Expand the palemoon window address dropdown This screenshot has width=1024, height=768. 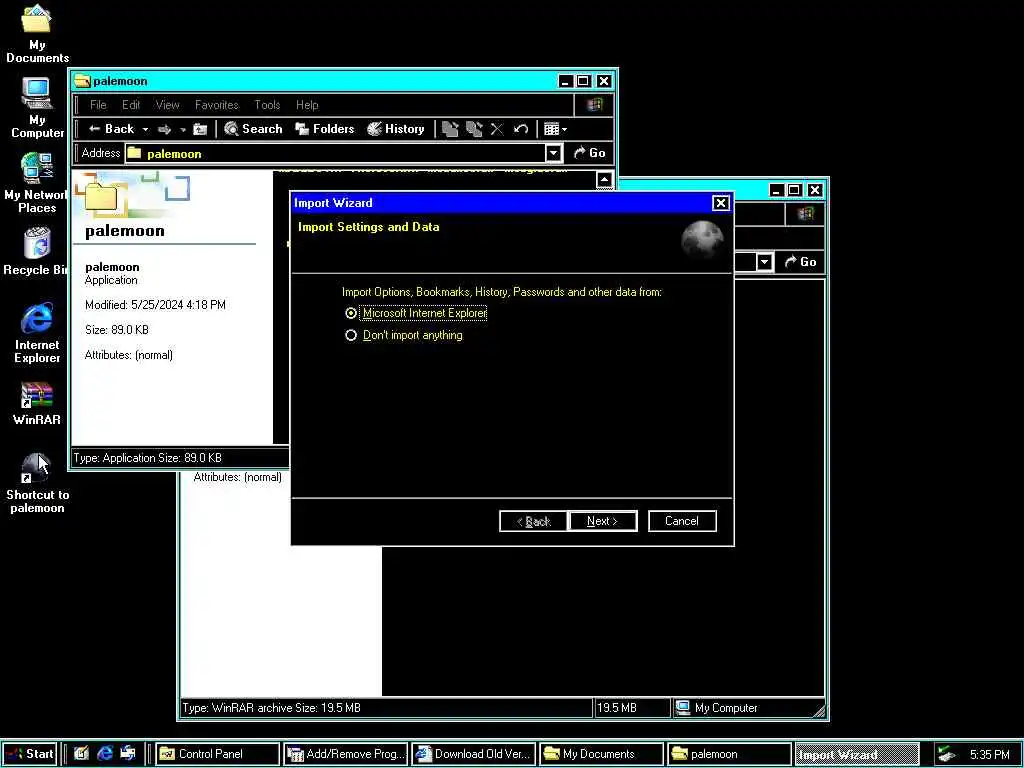[x=553, y=153]
